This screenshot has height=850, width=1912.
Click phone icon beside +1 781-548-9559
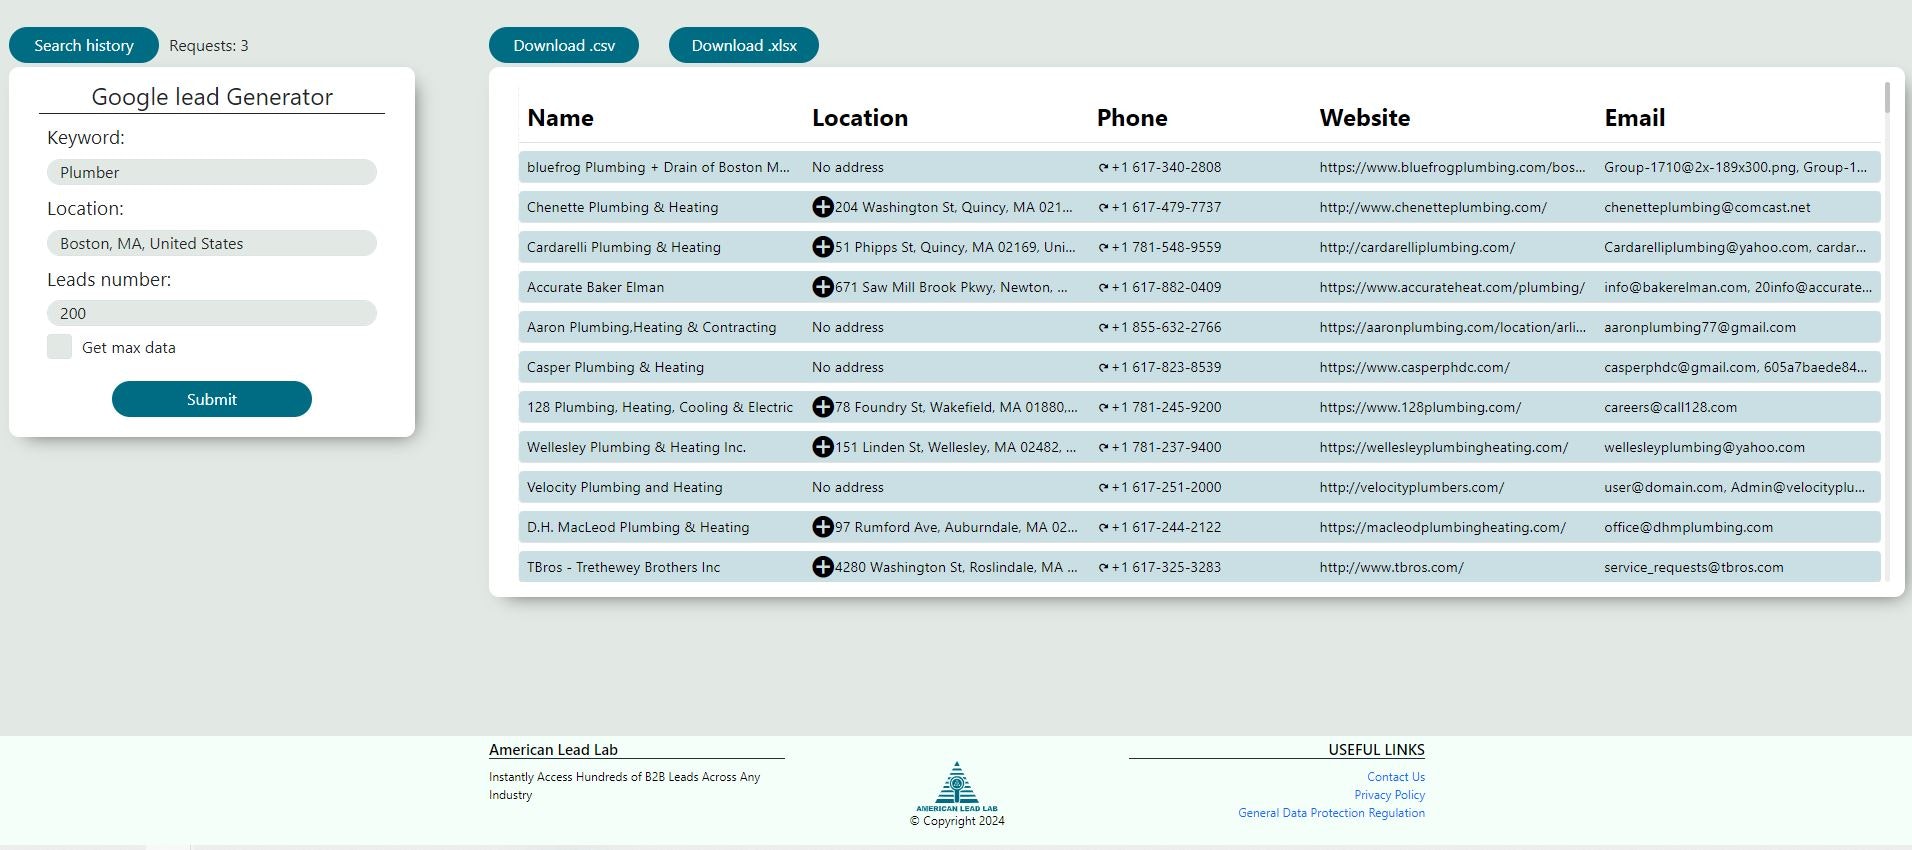click(1103, 248)
